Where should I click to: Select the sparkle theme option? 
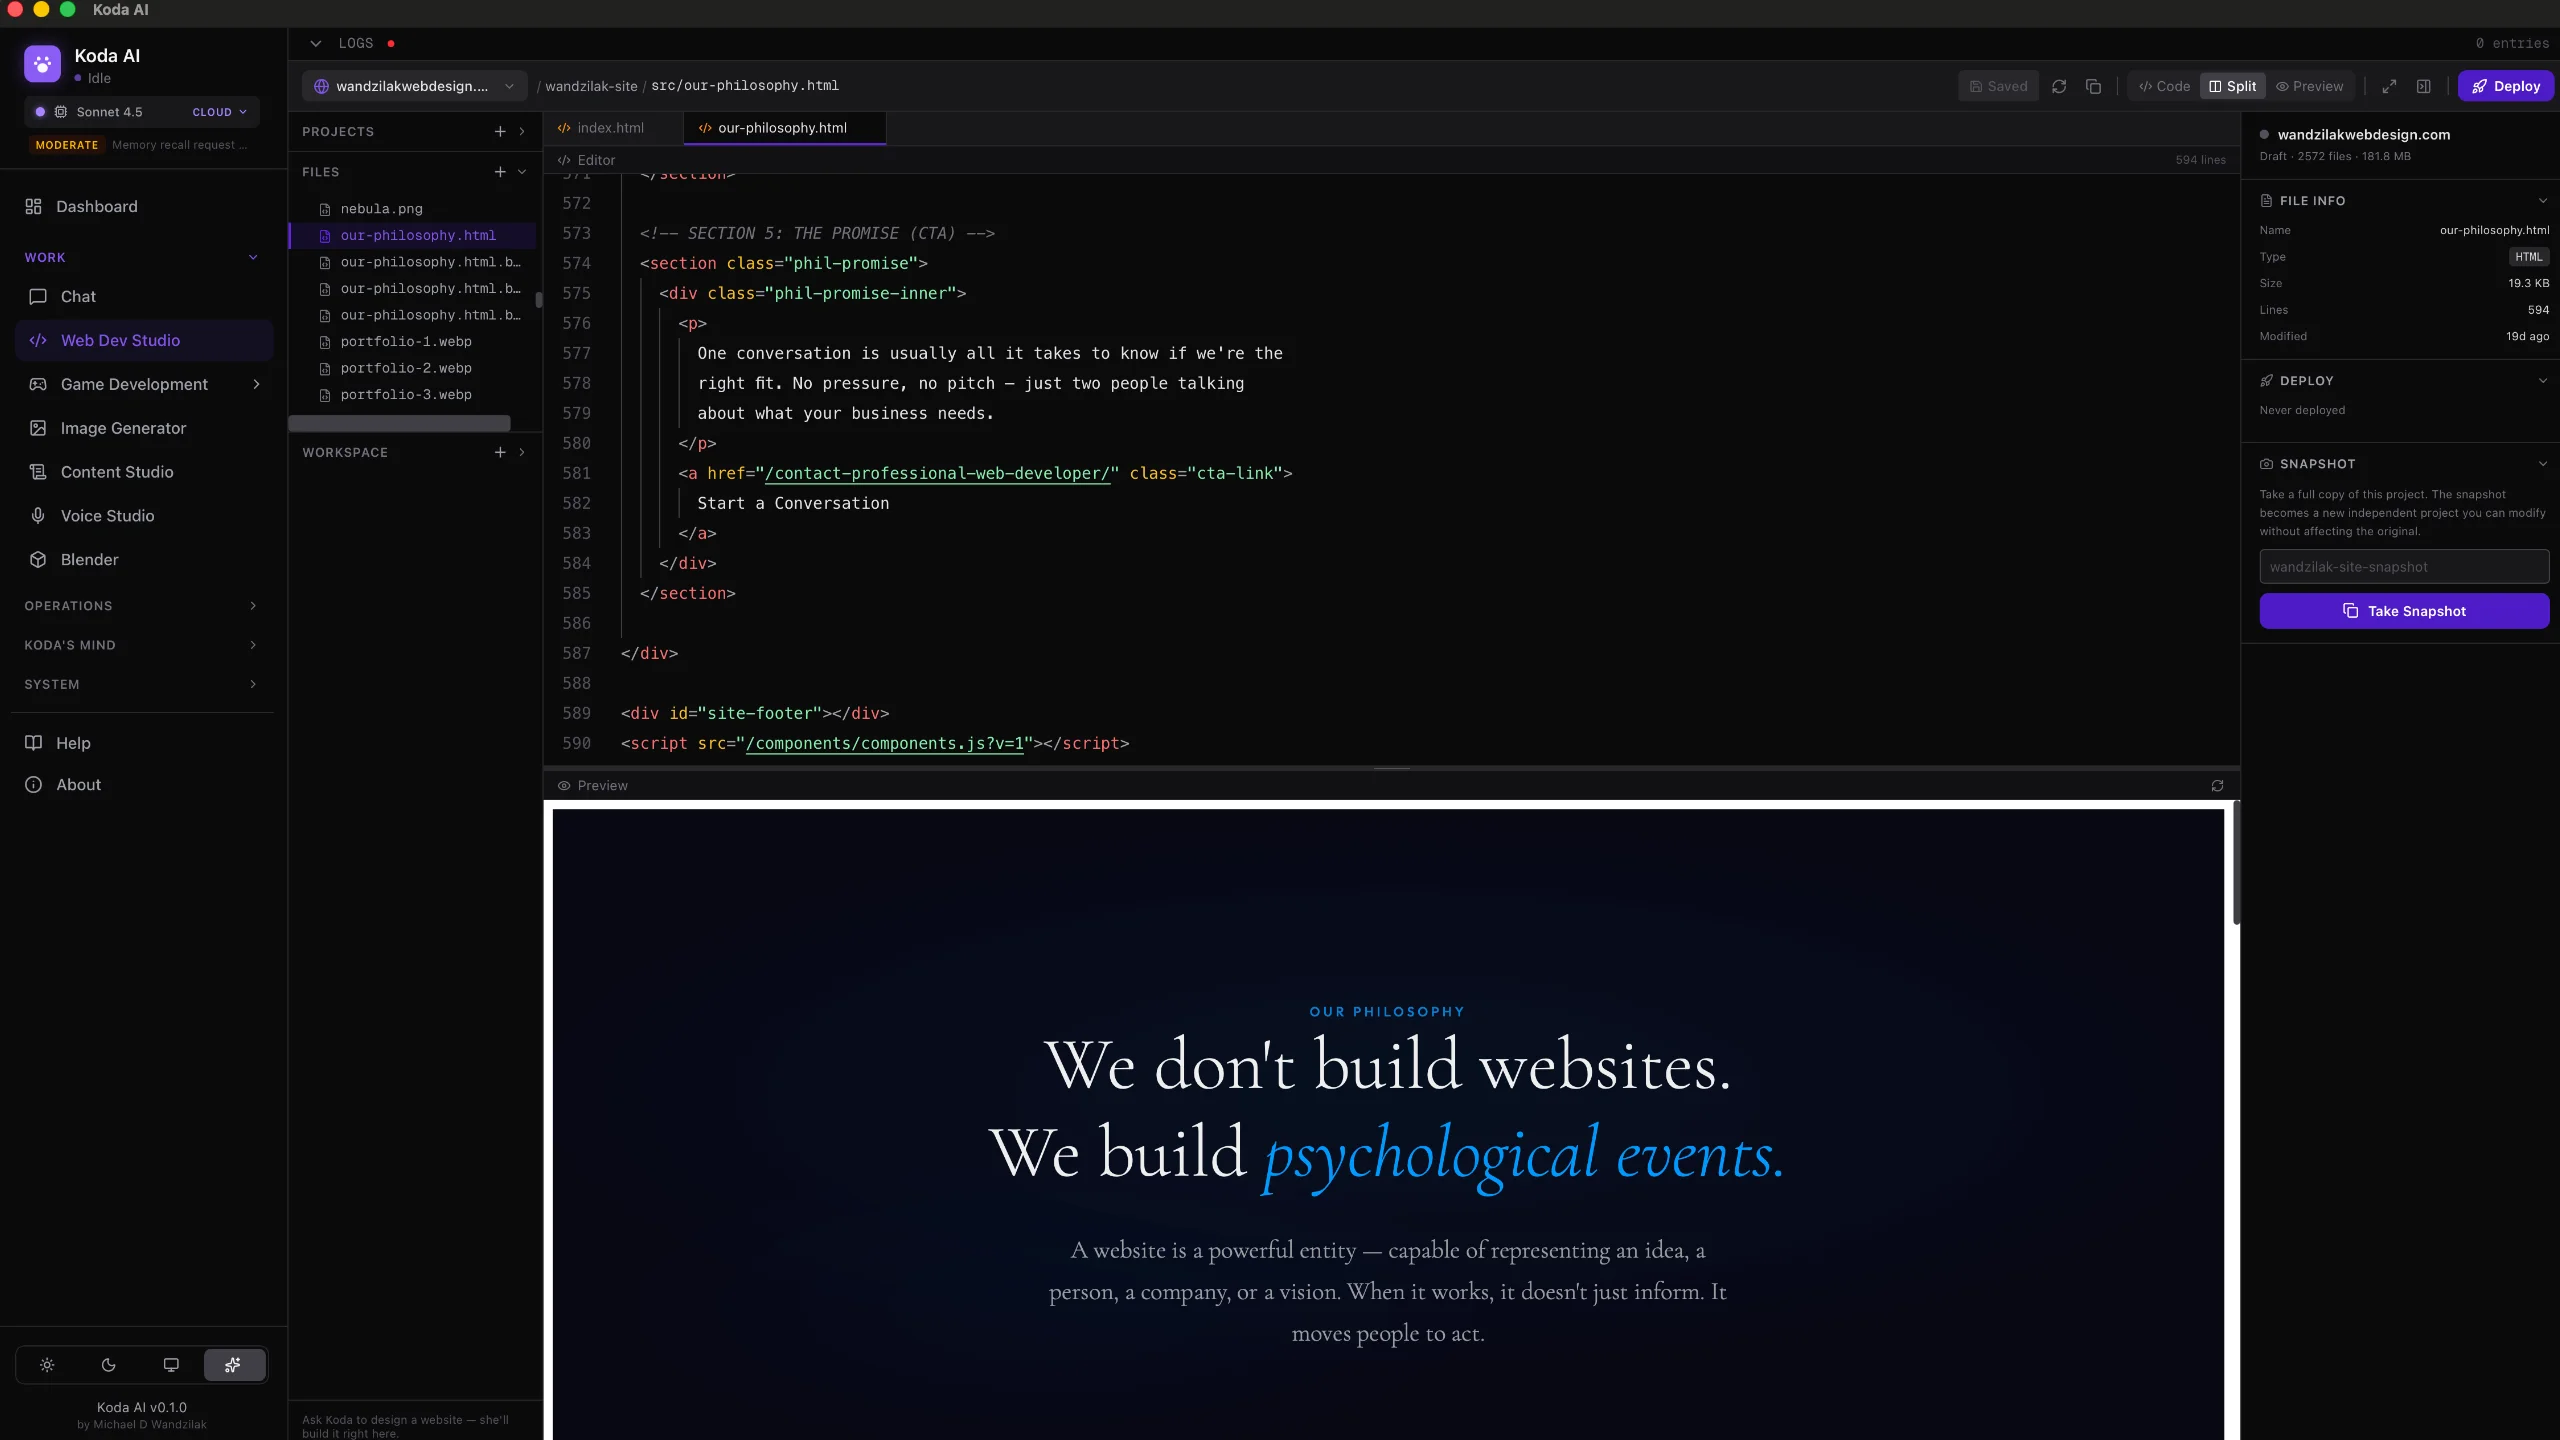pyautogui.click(x=233, y=1365)
